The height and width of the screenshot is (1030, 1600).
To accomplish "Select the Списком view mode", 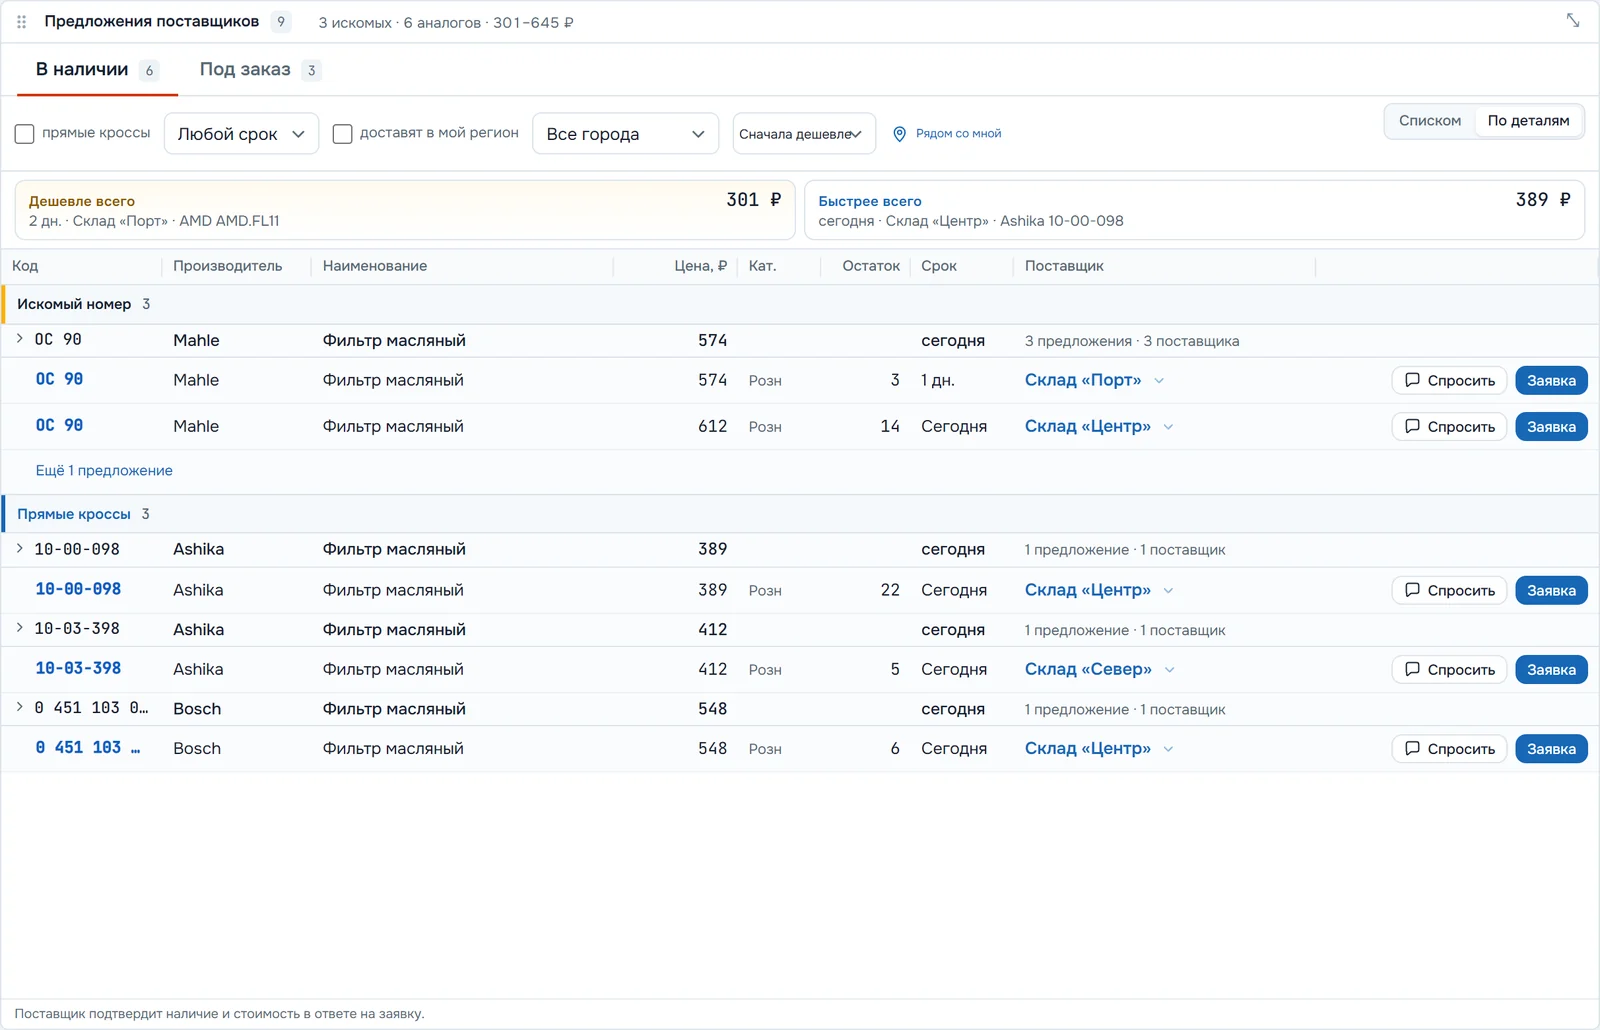I will 1430,121.
